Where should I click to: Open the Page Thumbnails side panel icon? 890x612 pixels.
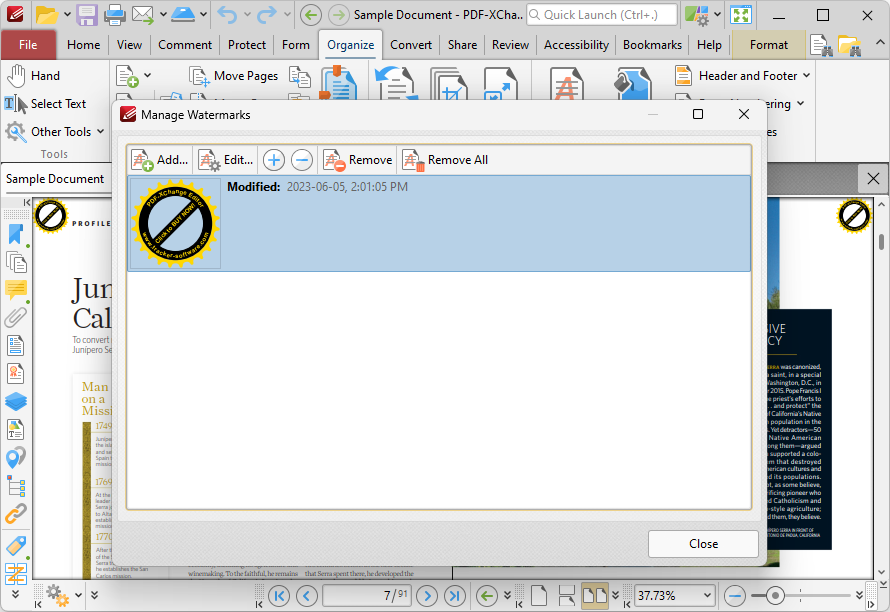[16, 262]
